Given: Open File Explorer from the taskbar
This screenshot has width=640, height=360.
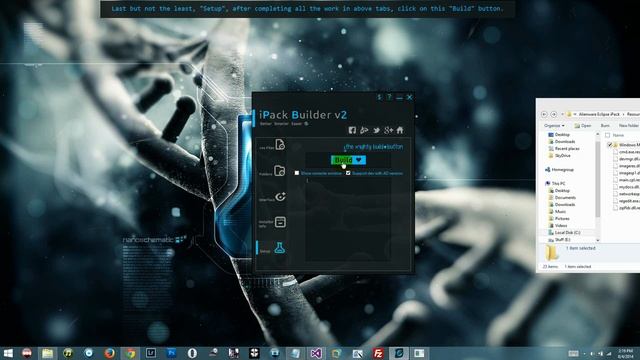Looking at the screenshot, I should click(47, 353).
